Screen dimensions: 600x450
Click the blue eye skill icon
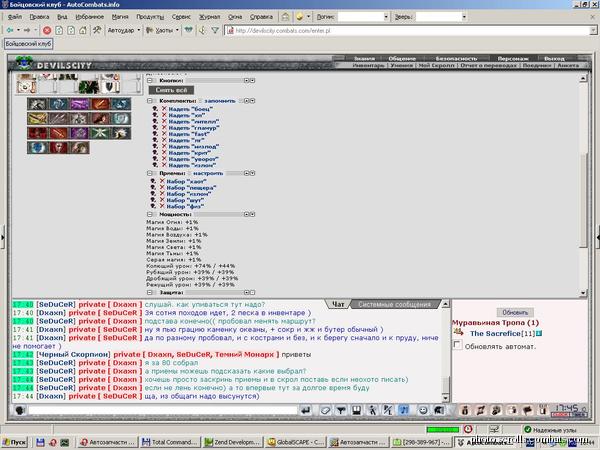point(37,147)
